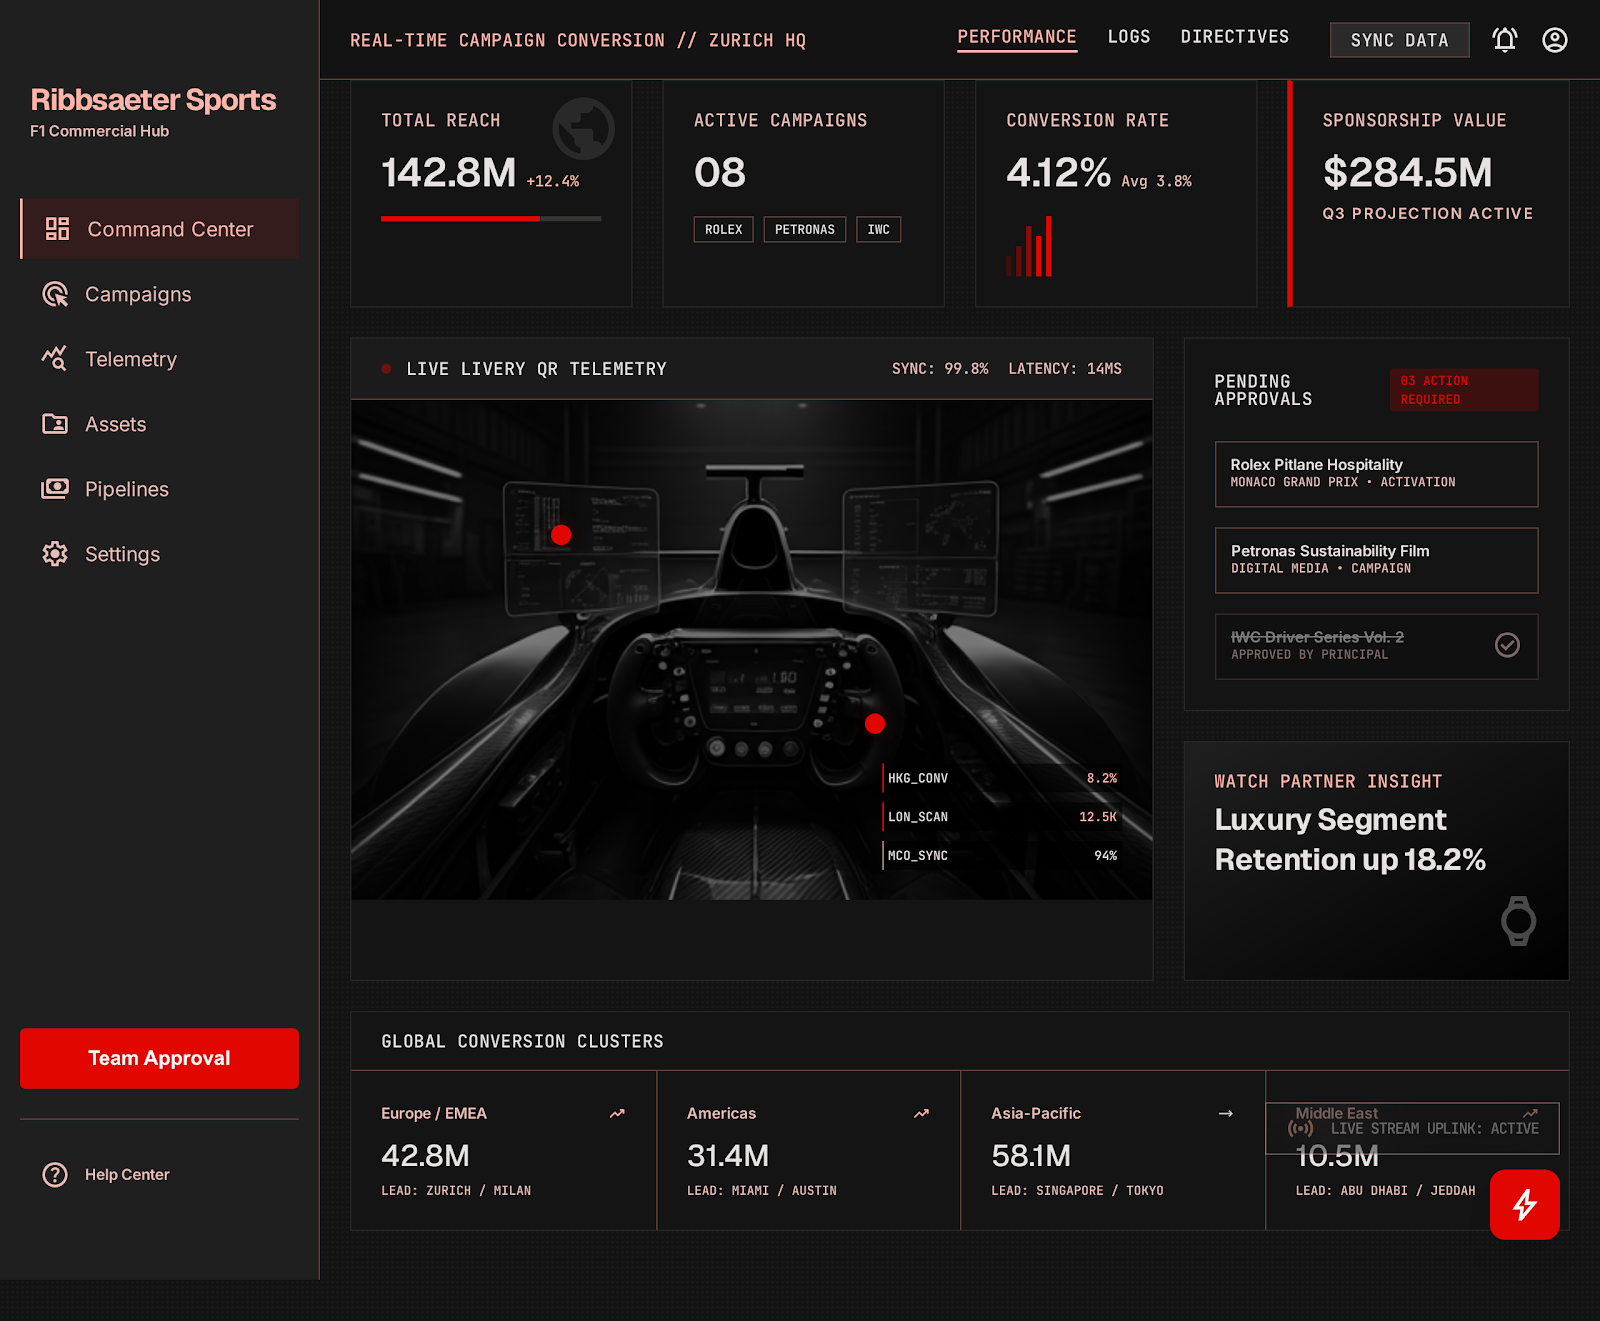Screen dimensions: 1600x1321
Task: Click Luxury Segment Retention insight headline
Action: click(x=1350, y=839)
